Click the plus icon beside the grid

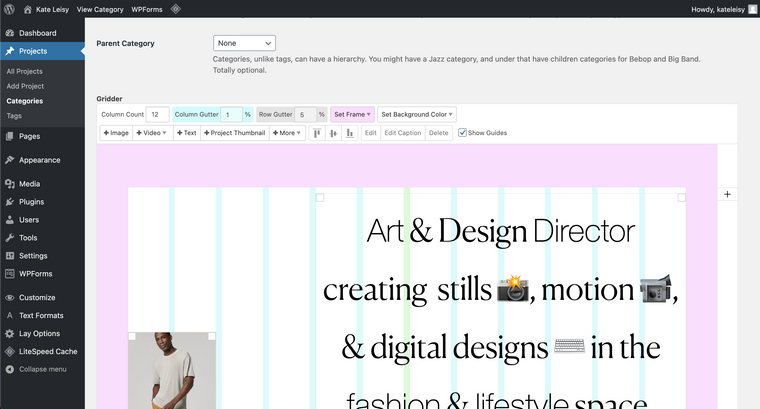pyautogui.click(x=727, y=194)
